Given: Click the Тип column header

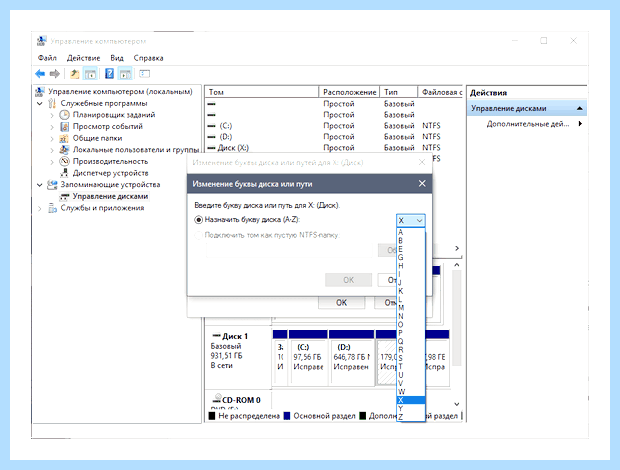Looking at the screenshot, I should coord(399,92).
